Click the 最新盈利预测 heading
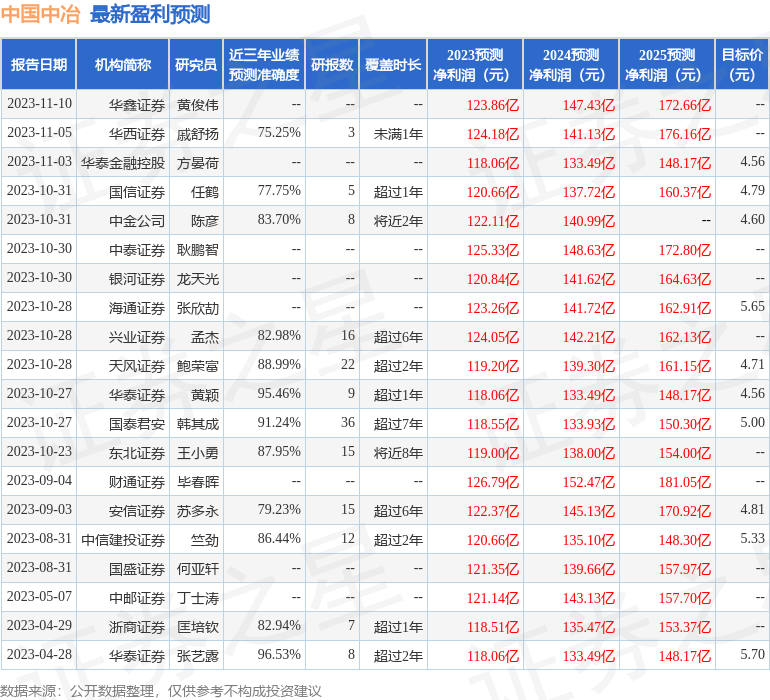The height and width of the screenshot is (700, 770). (x=150, y=14)
